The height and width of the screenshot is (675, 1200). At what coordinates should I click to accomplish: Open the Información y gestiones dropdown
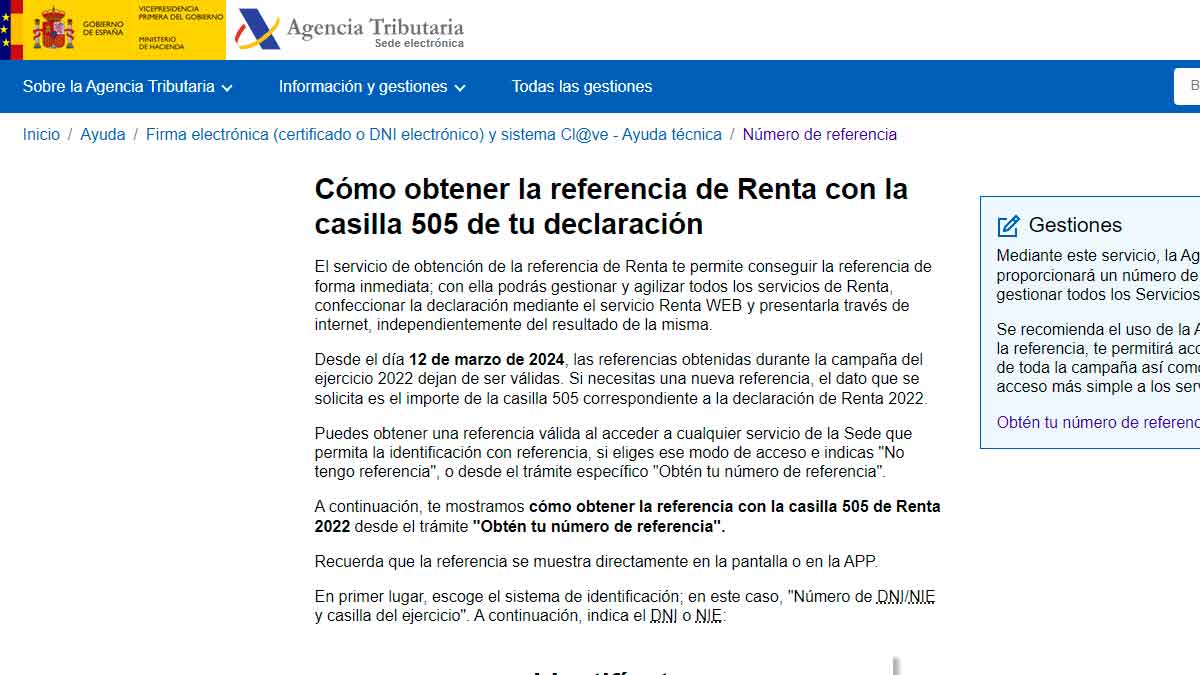(x=366, y=87)
